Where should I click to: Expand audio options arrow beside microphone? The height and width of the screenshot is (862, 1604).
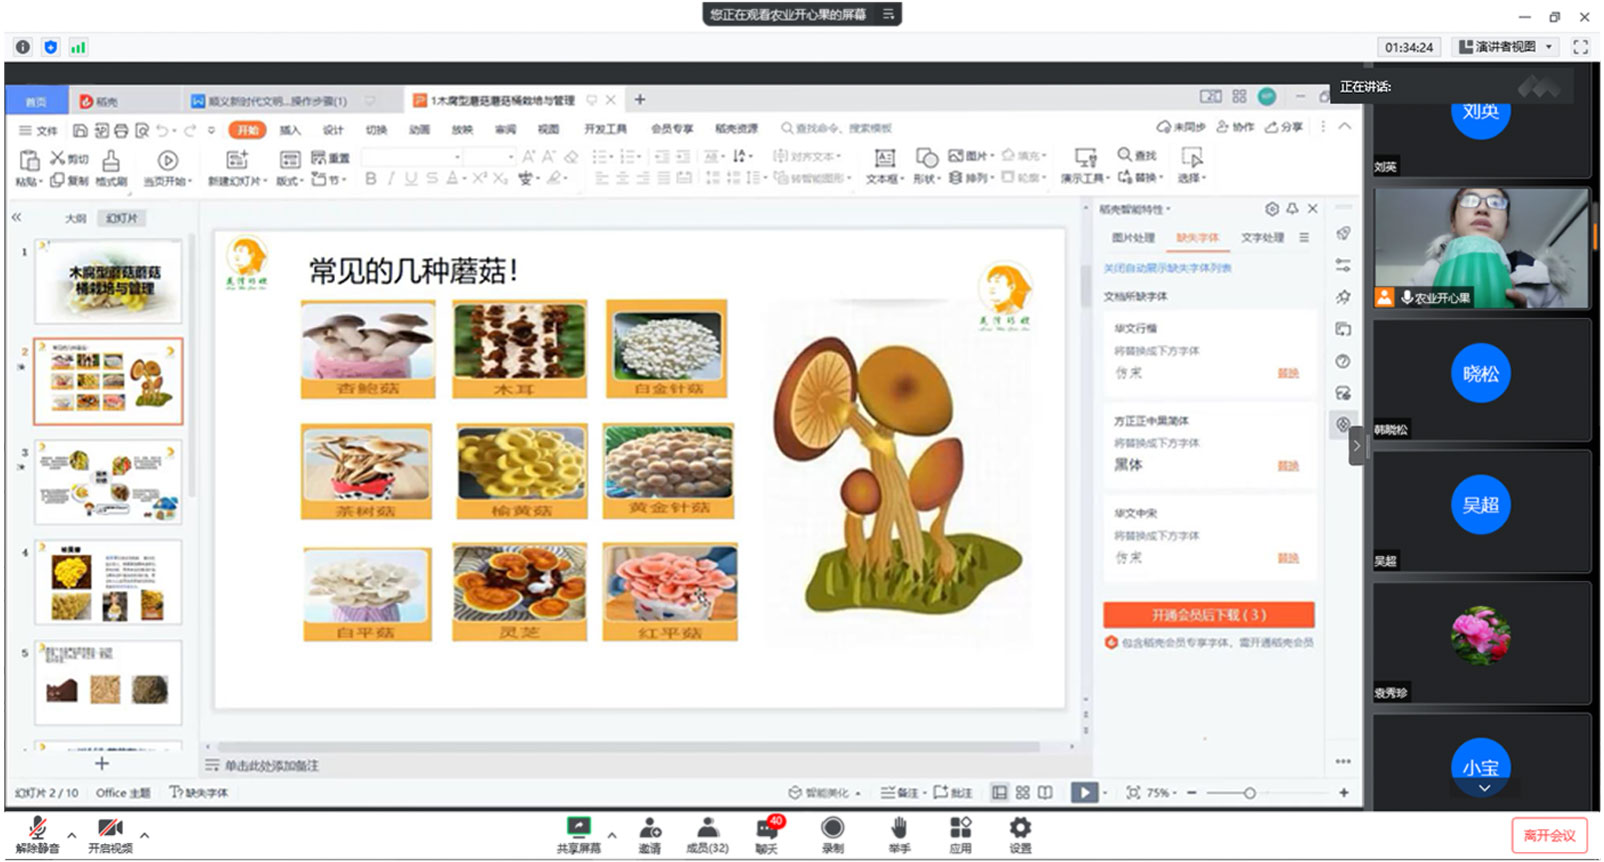(72, 835)
